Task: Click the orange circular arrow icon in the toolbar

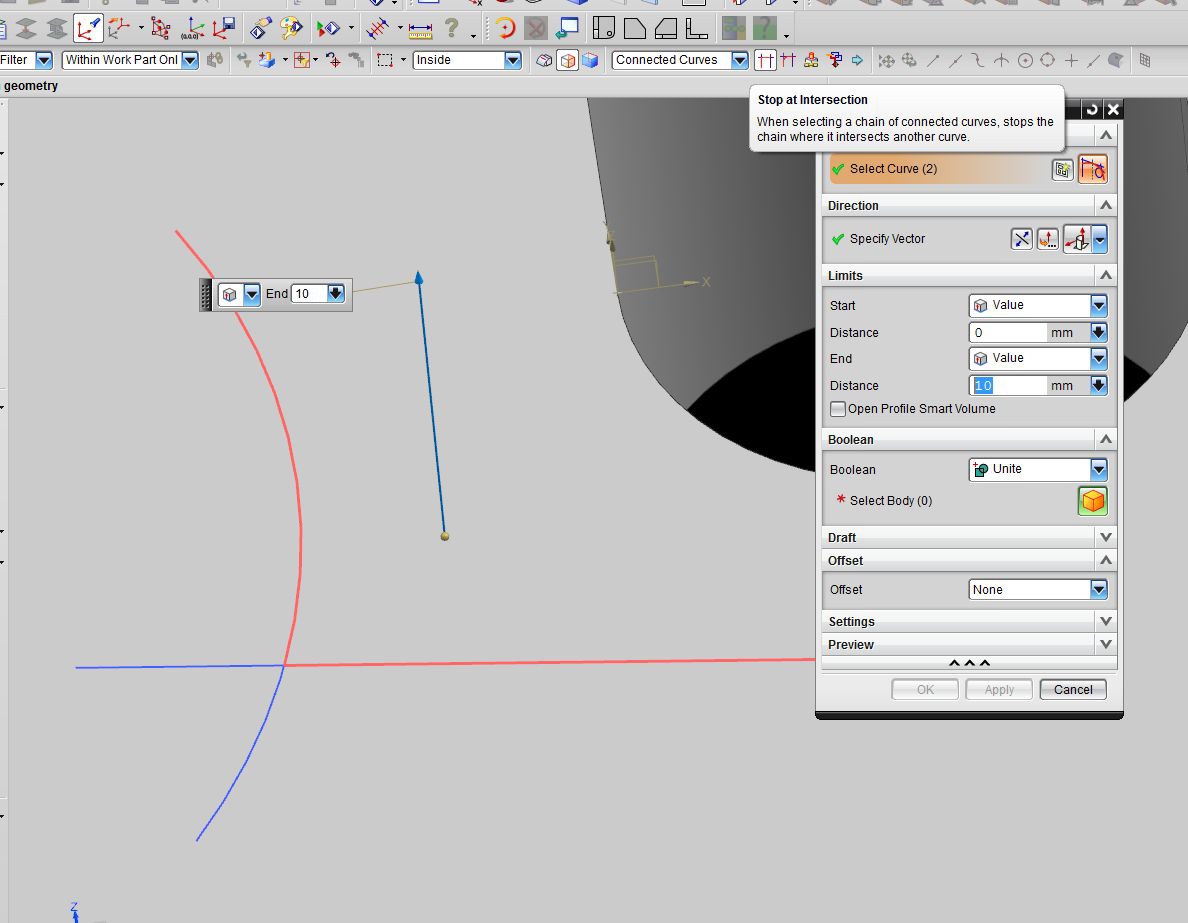Action: [x=505, y=29]
